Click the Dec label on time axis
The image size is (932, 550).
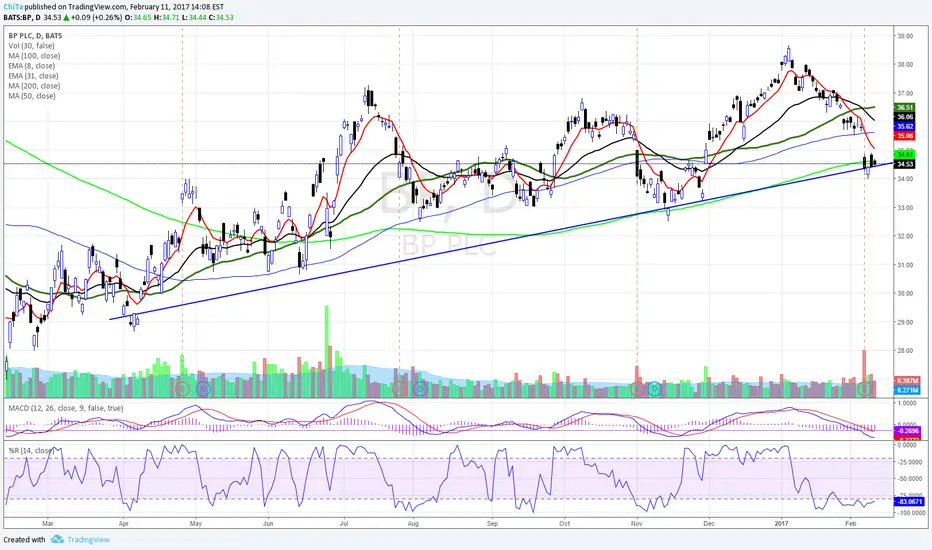pyautogui.click(x=709, y=524)
